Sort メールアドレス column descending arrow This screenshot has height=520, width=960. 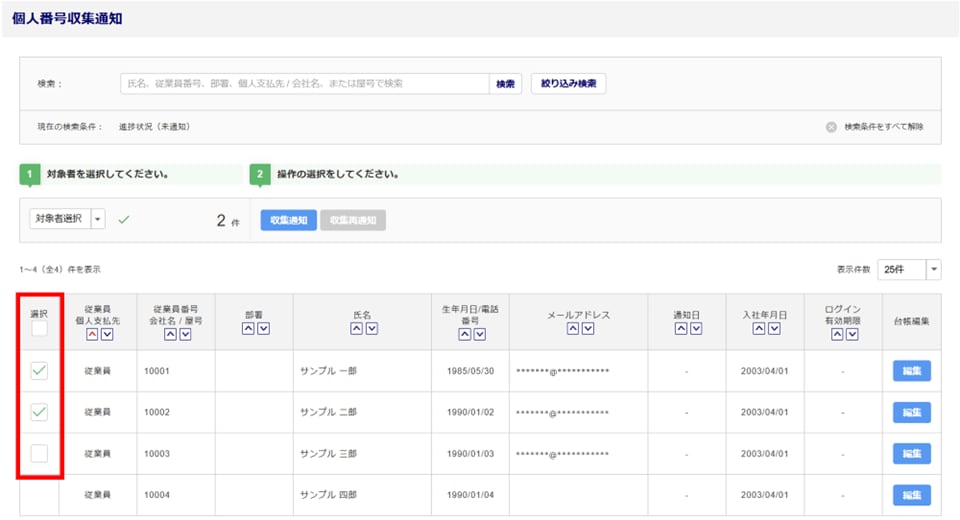(586, 329)
